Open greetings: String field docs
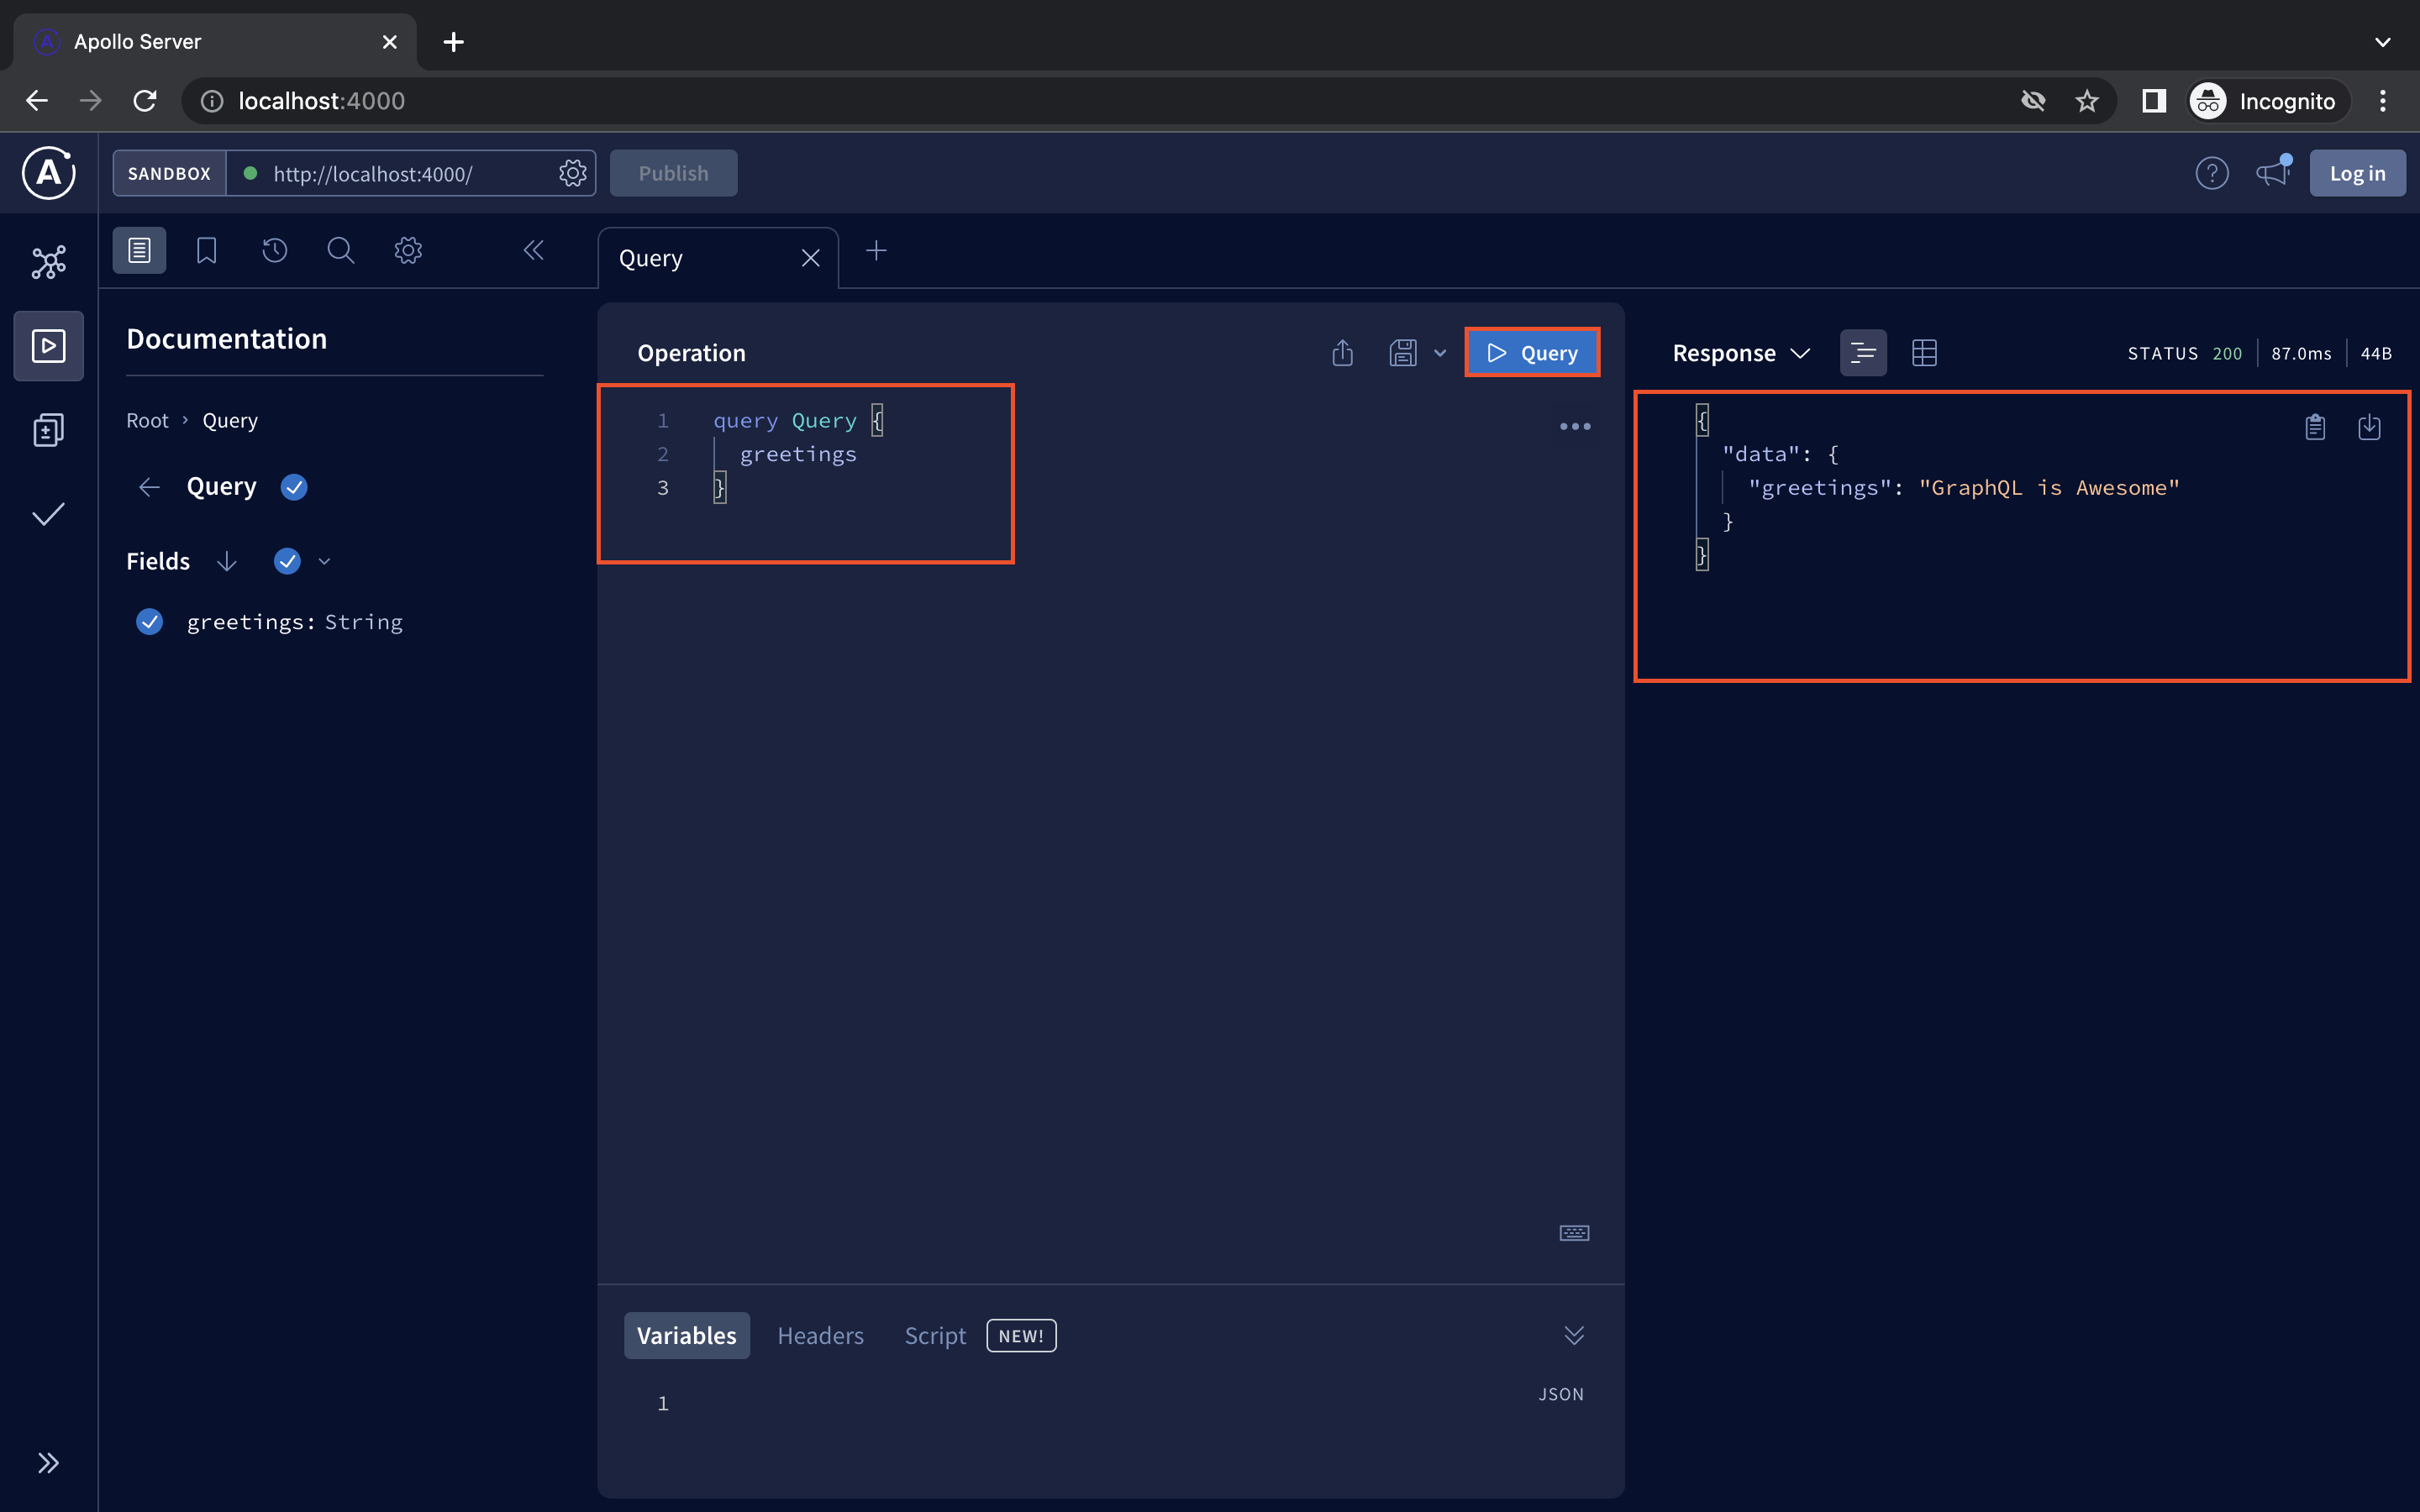The image size is (2420, 1512). pyautogui.click(x=295, y=622)
